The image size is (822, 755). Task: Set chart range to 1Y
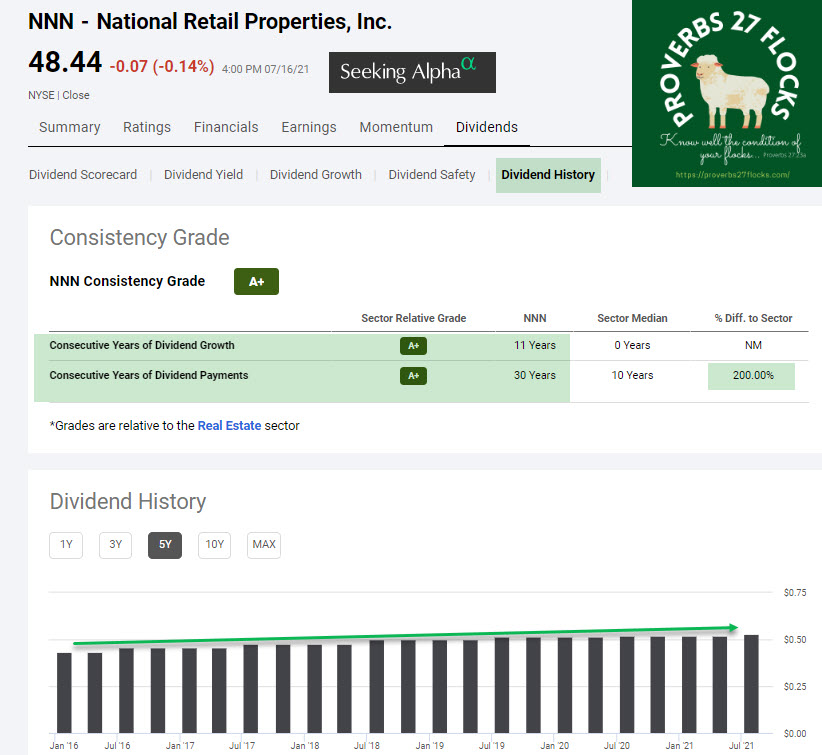(66, 545)
